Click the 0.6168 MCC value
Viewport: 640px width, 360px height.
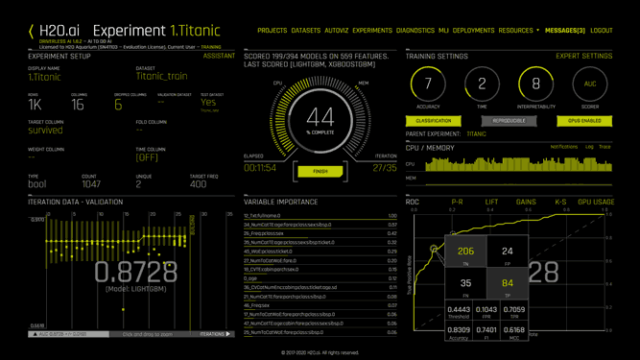point(514,330)
